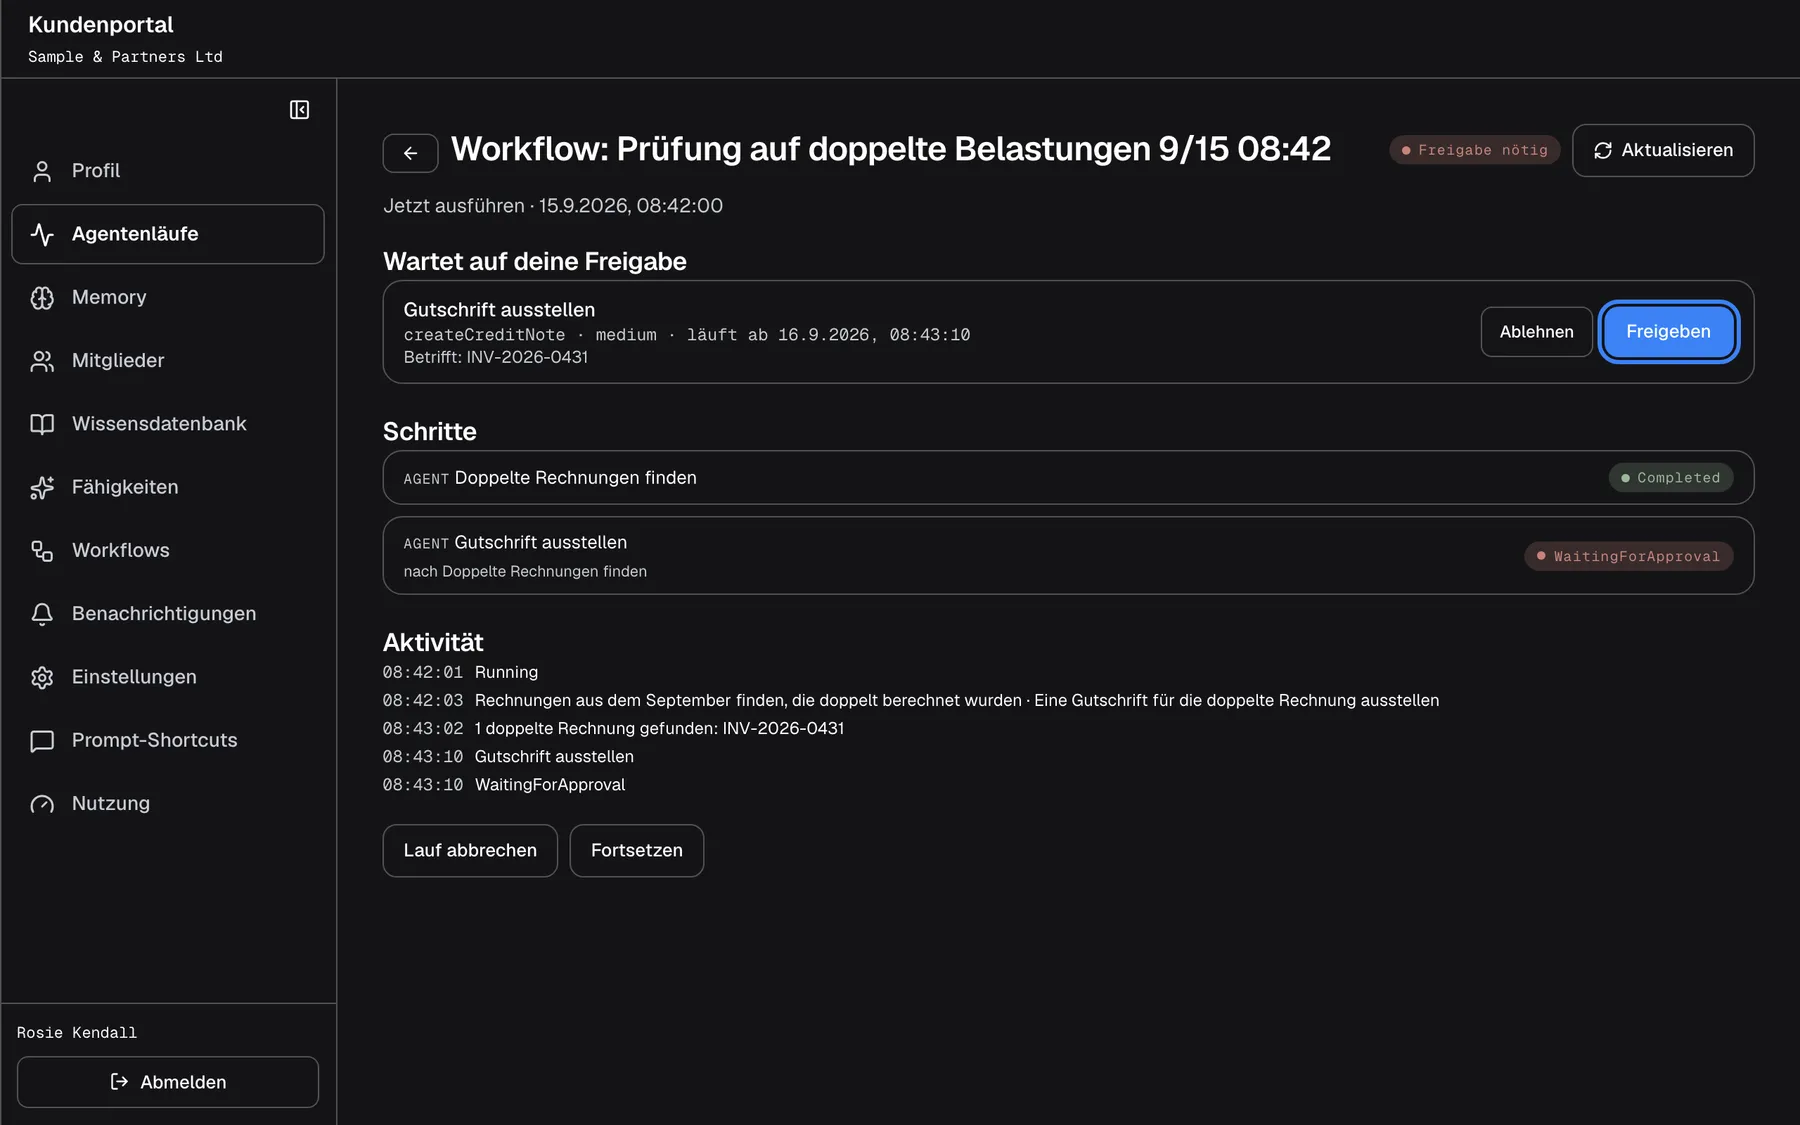
Task: Click the refresh icon in Aktualisieren
Action: (1603, 151)
